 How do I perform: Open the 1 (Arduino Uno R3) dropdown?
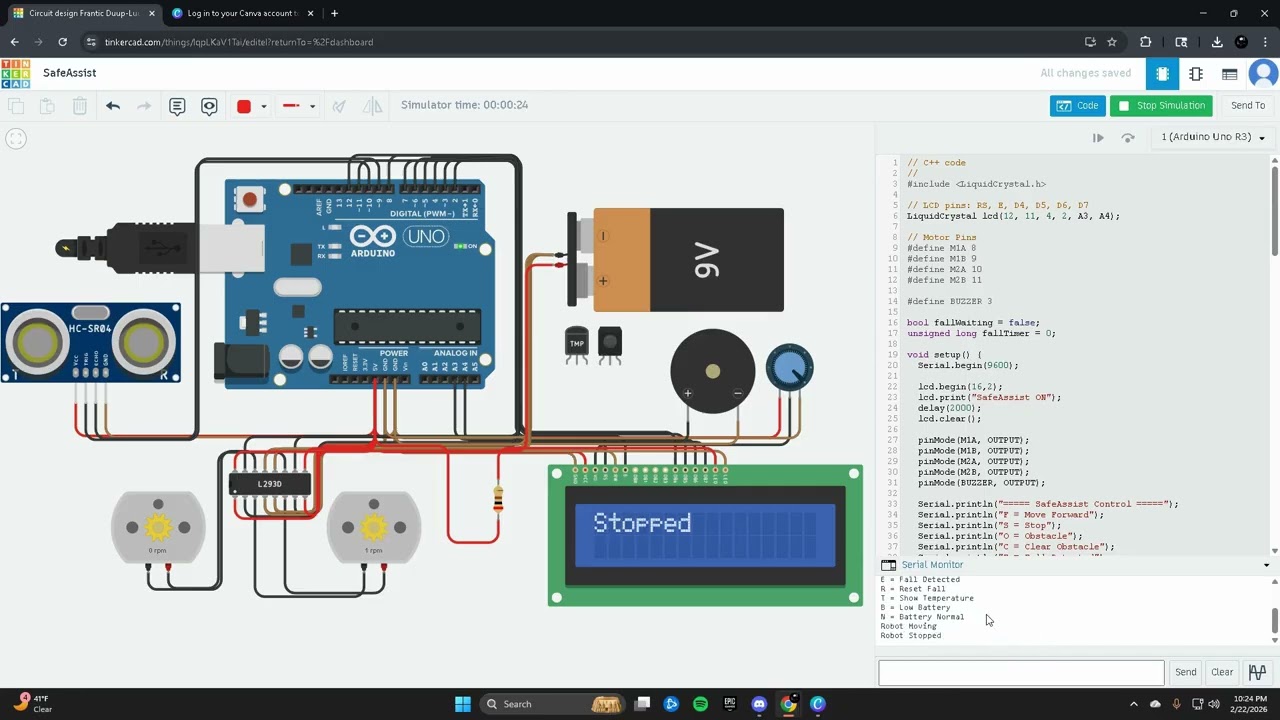point(1213,137)
